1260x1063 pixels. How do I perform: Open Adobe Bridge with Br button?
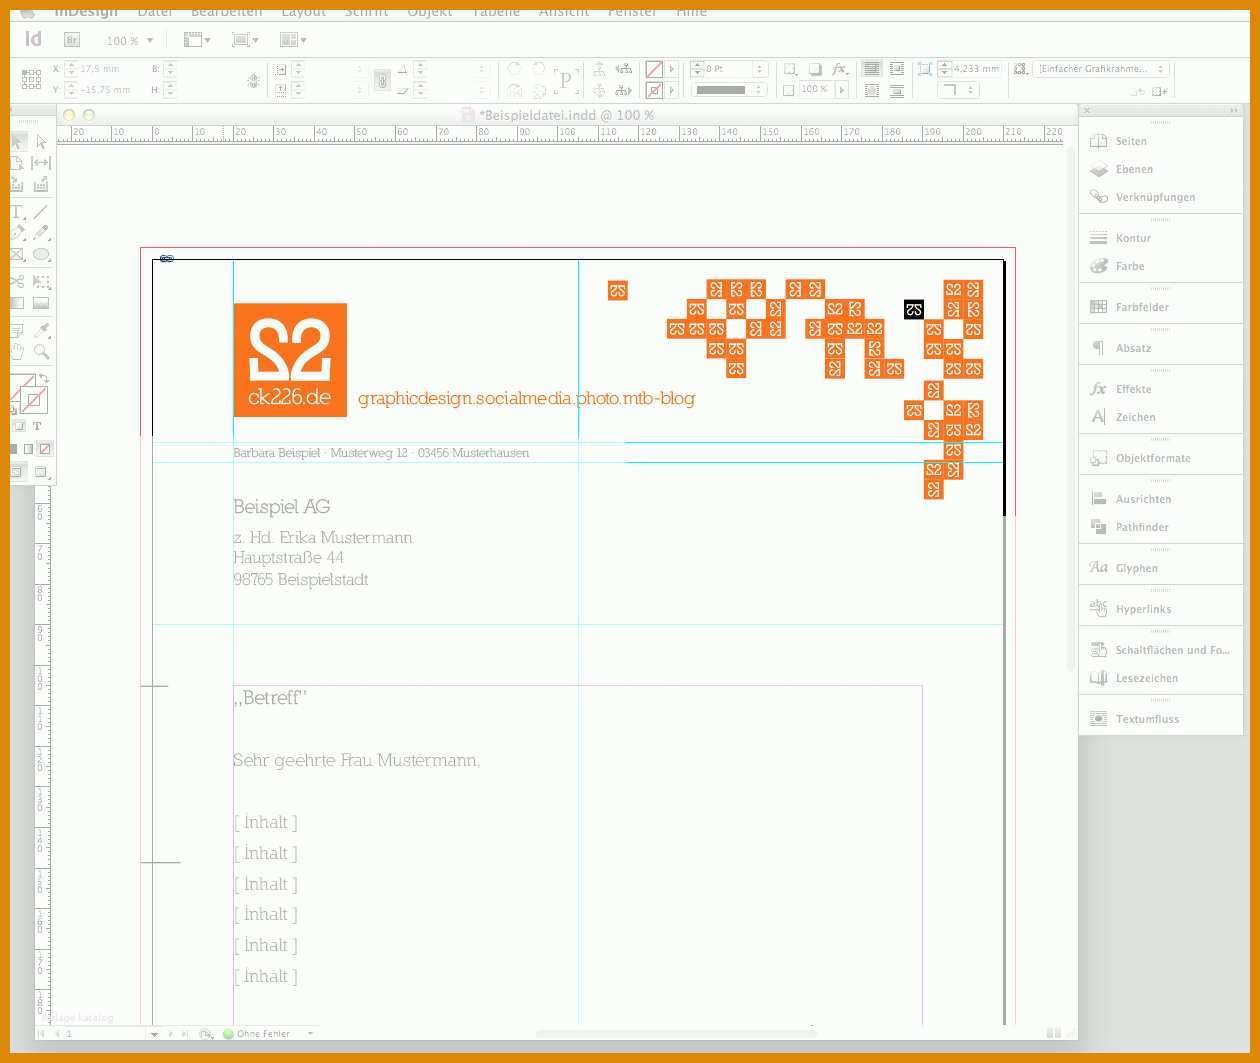point(72,40)
